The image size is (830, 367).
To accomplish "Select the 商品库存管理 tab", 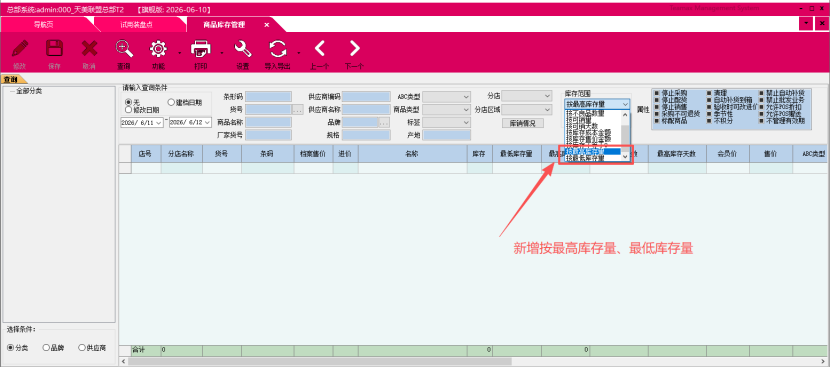I will coord(224,24).
